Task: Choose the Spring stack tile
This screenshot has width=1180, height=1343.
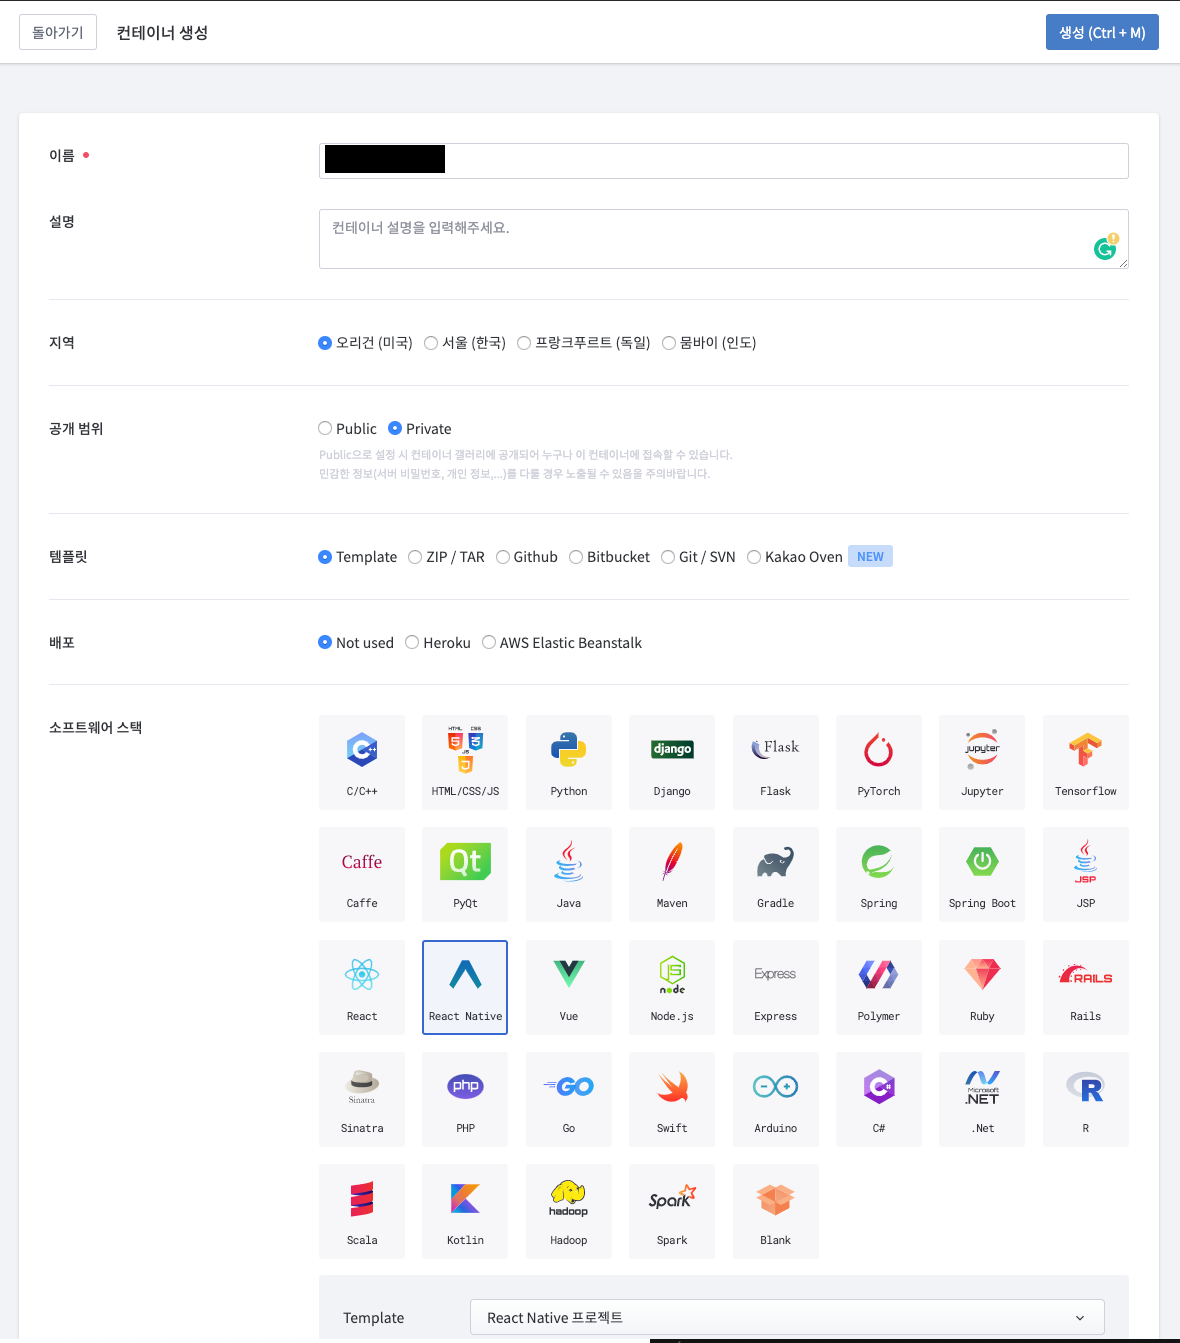Action: click(879, 874)
